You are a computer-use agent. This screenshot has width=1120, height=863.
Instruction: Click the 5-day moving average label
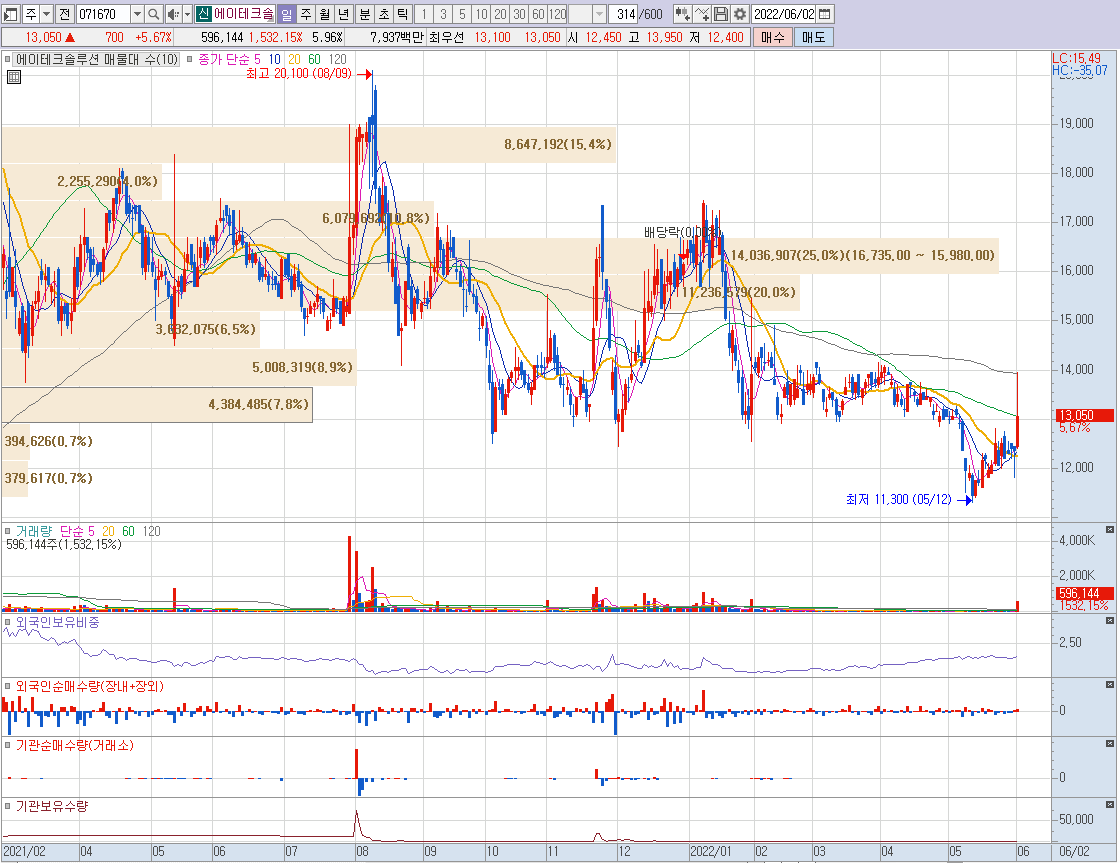click(x=257, y=59)
